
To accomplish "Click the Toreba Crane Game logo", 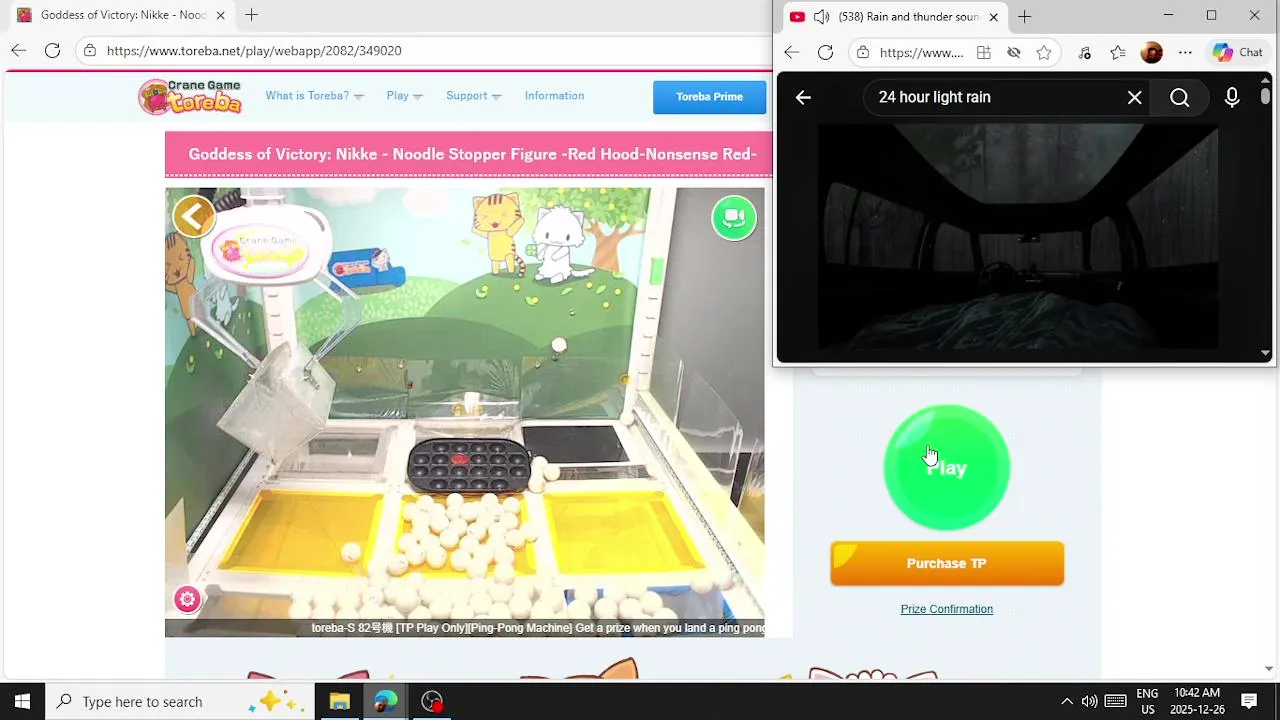I will [191, 96].
